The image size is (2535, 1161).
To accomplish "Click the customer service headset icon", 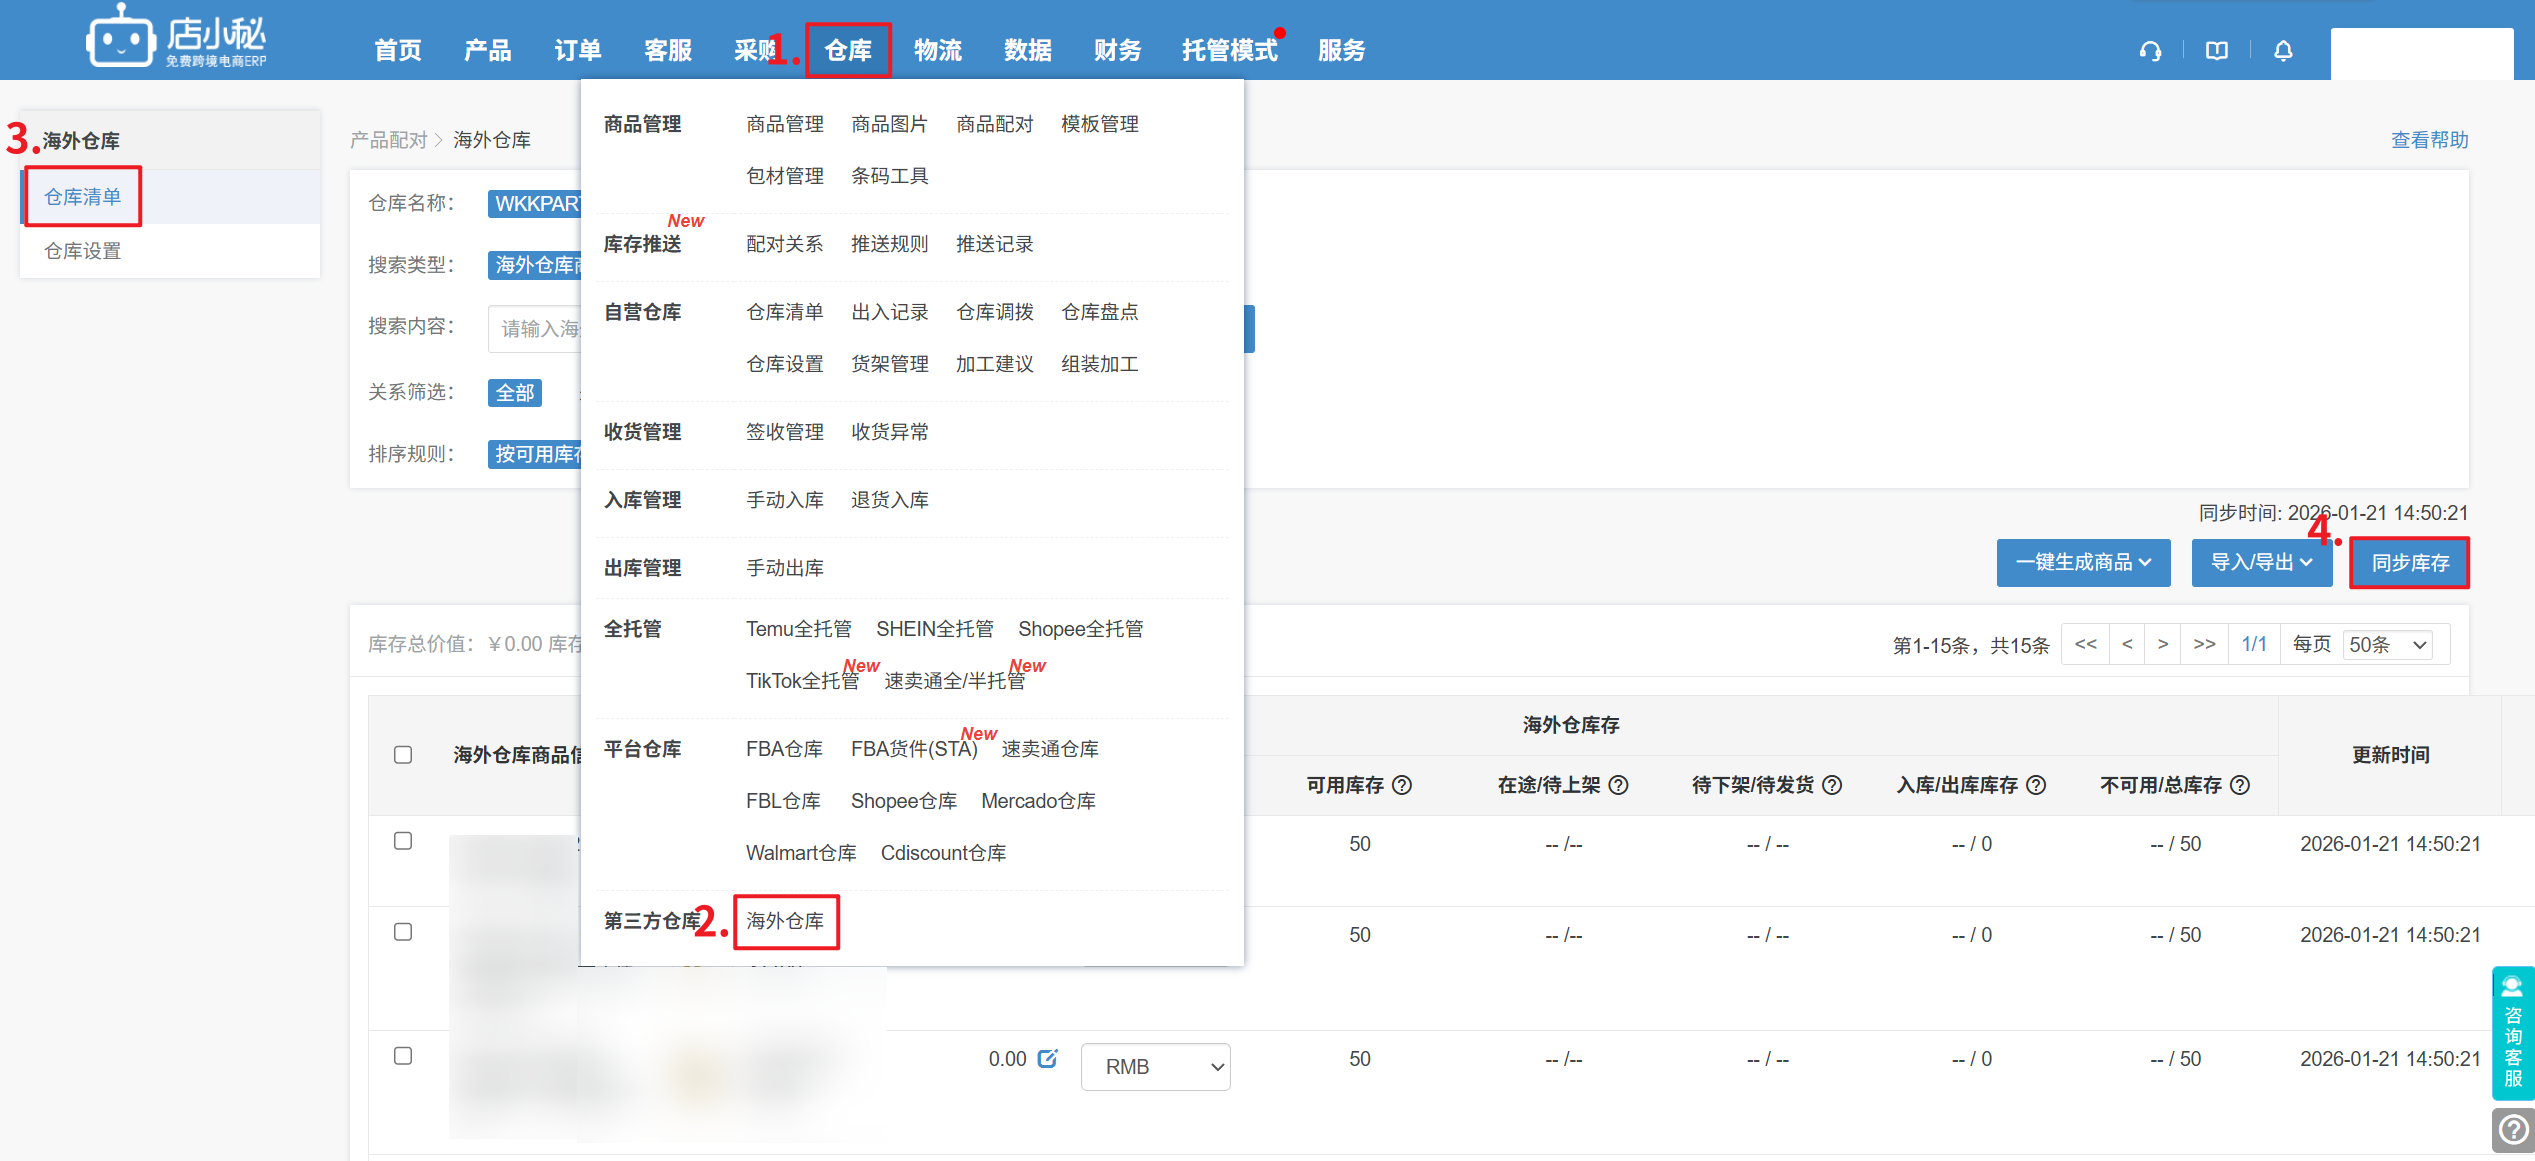I will [2150, 51].
